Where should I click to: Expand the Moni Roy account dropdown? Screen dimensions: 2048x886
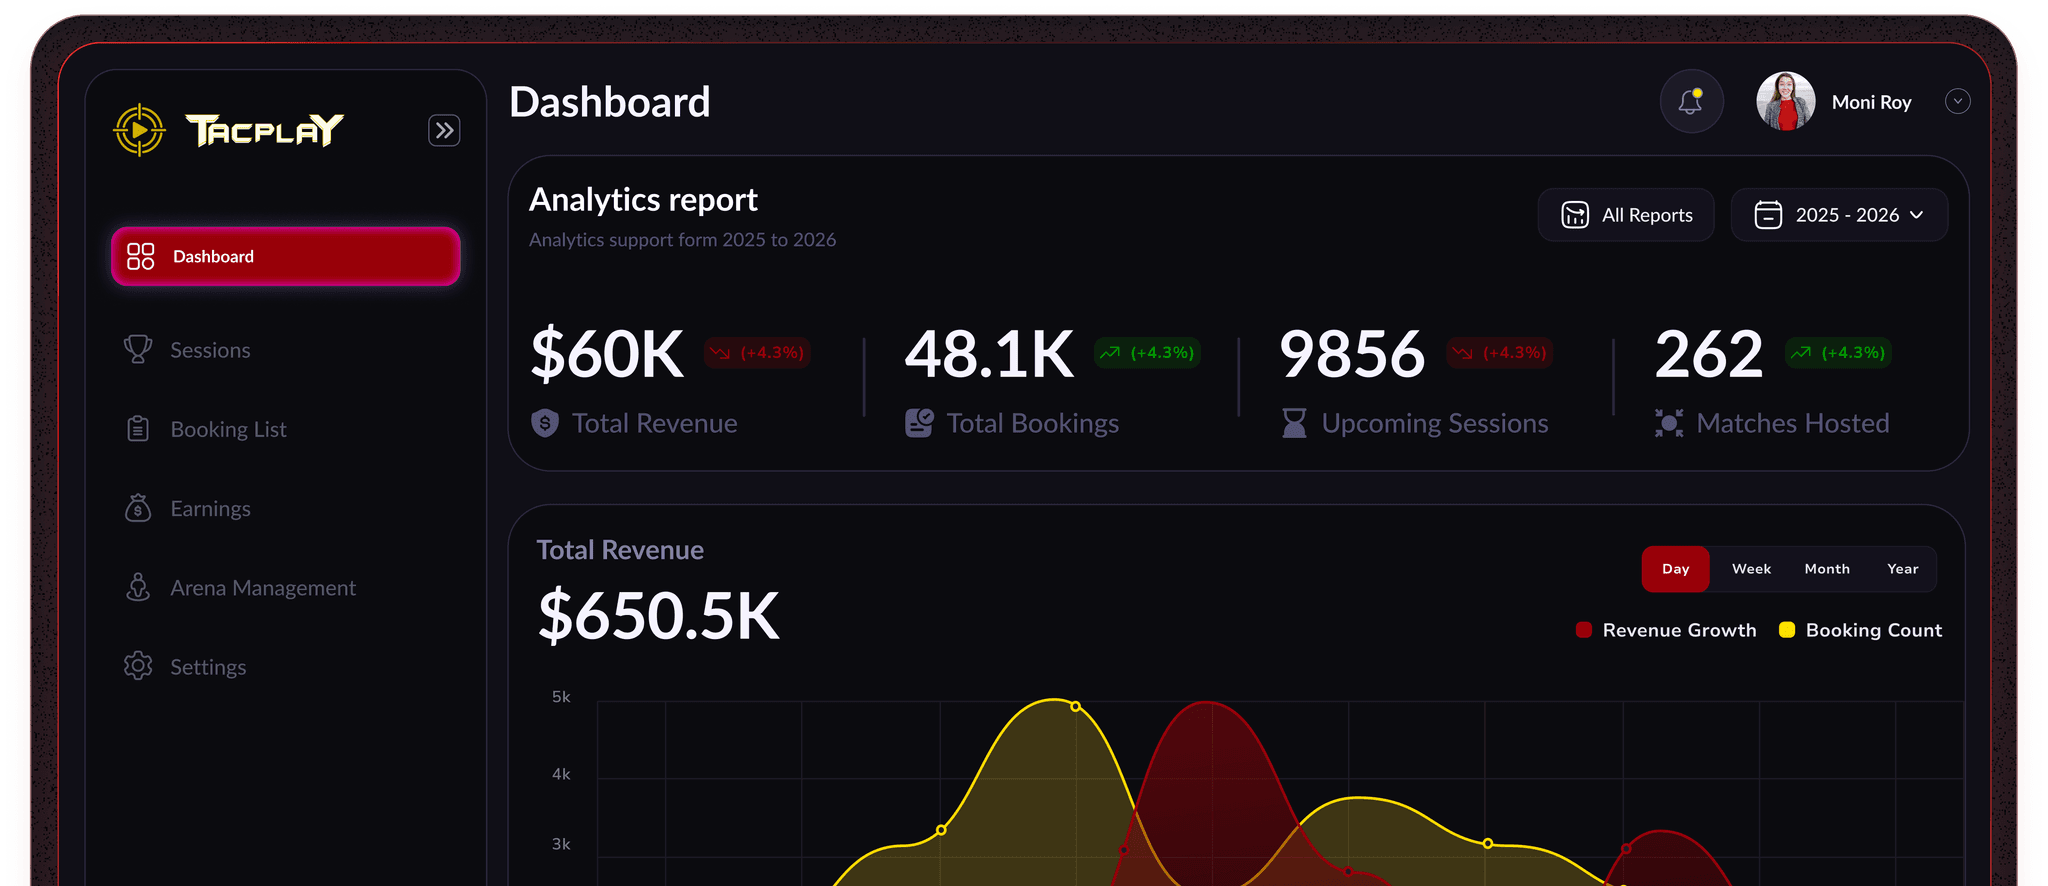pyautogui.click(x=1958, y=101)
